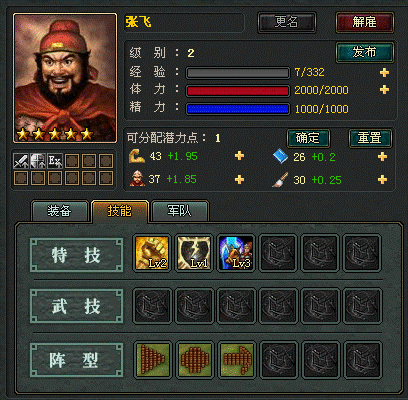Add a potential point to strength (43)
This screenshot has height=400, width=408.
pos(239,156)
